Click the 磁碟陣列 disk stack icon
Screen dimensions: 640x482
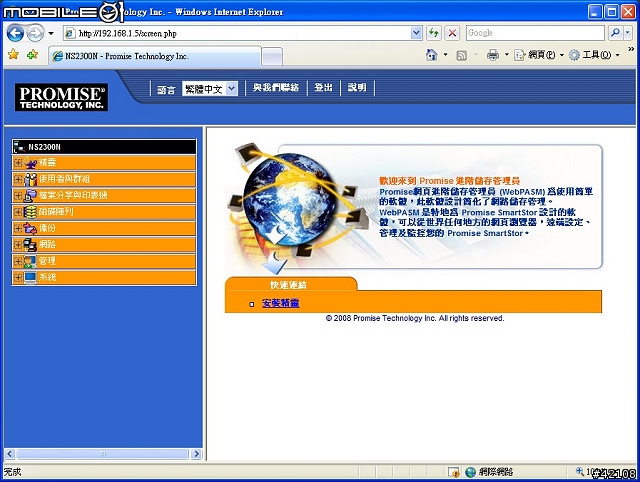[30, 211]
